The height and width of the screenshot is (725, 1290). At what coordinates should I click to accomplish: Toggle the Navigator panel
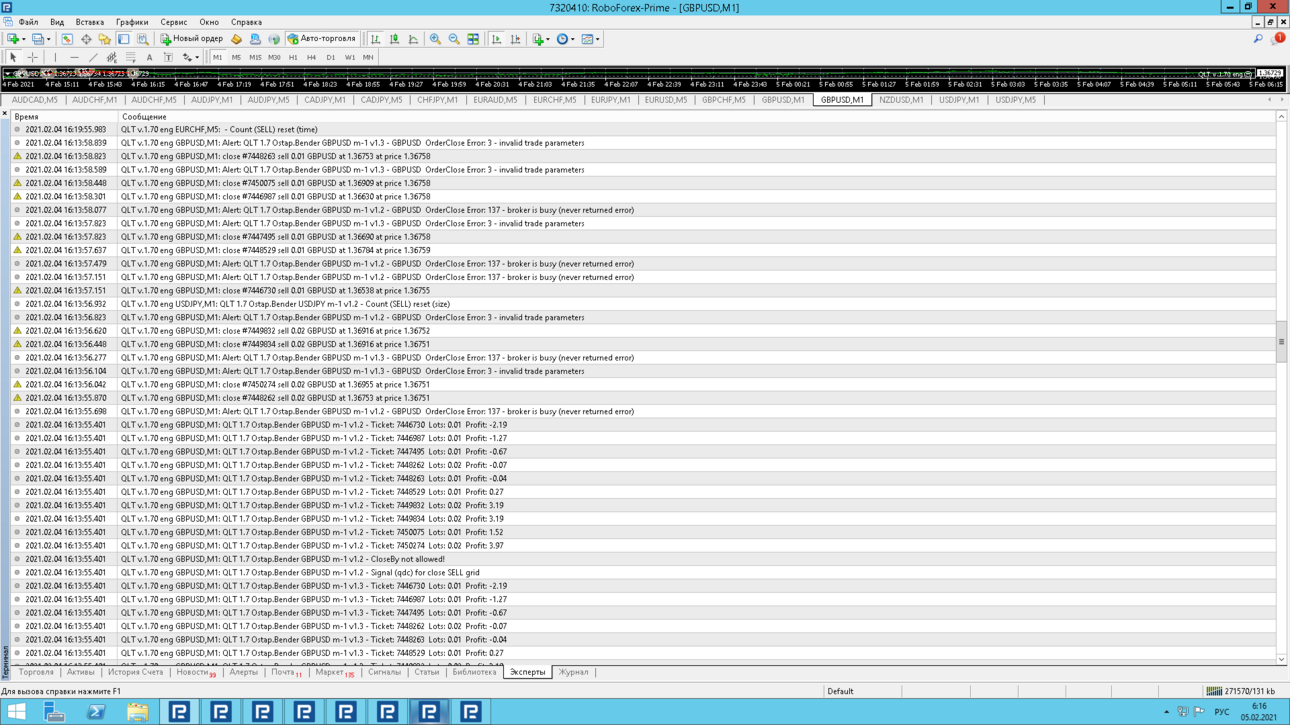point(105,39)
